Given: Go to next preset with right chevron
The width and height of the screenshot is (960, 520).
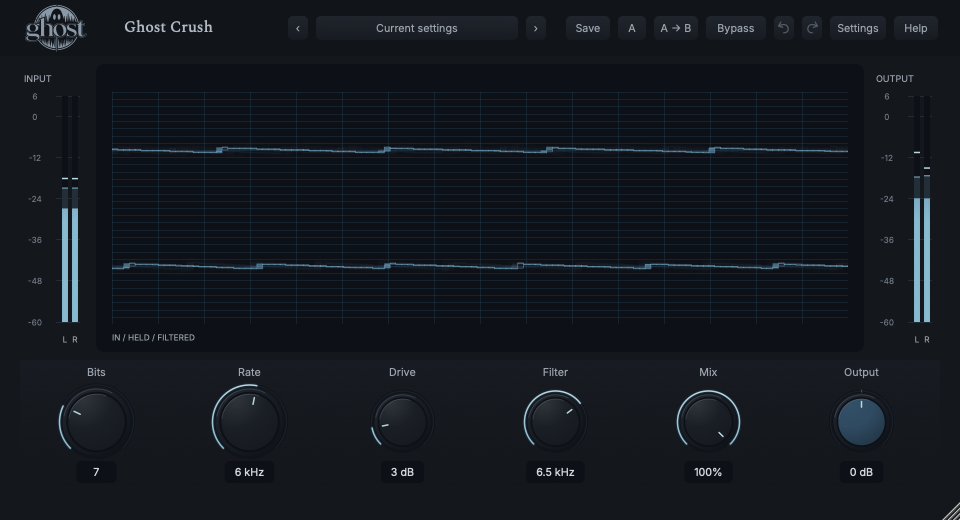Looking at the screenshot, I should pyautogui.click(x=536, y=28).
